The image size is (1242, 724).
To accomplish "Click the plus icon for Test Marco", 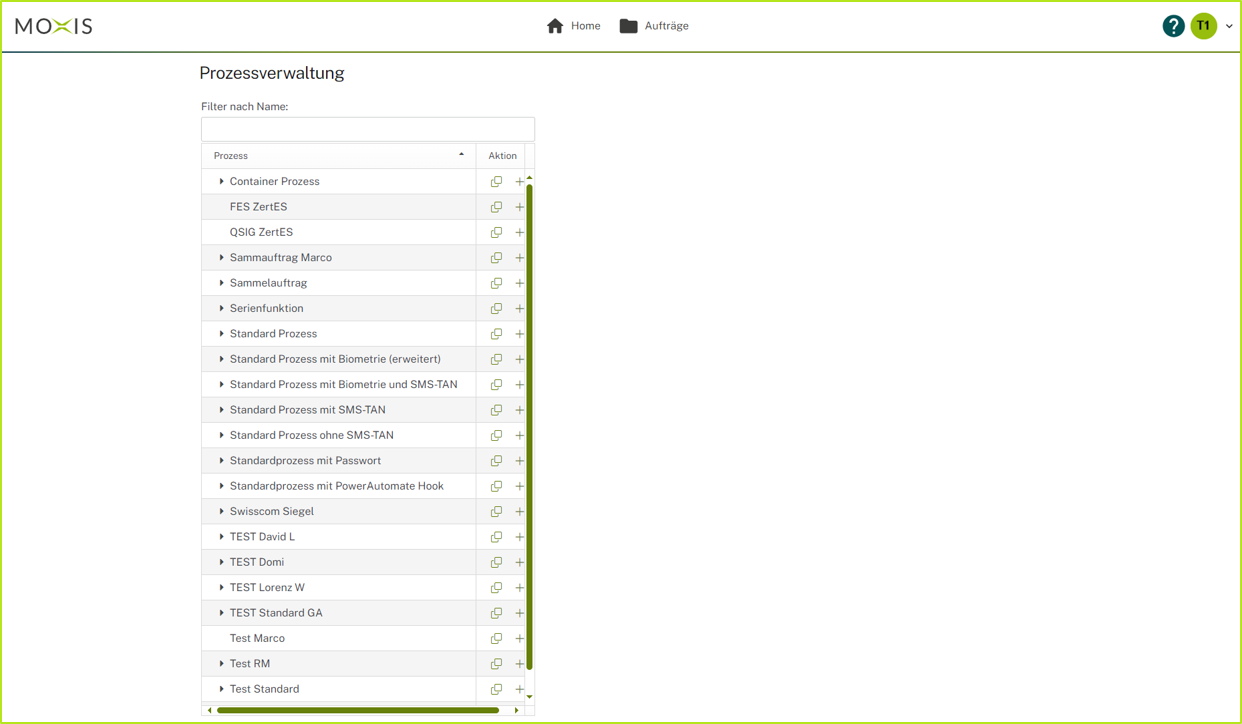I will coord(519,638).
